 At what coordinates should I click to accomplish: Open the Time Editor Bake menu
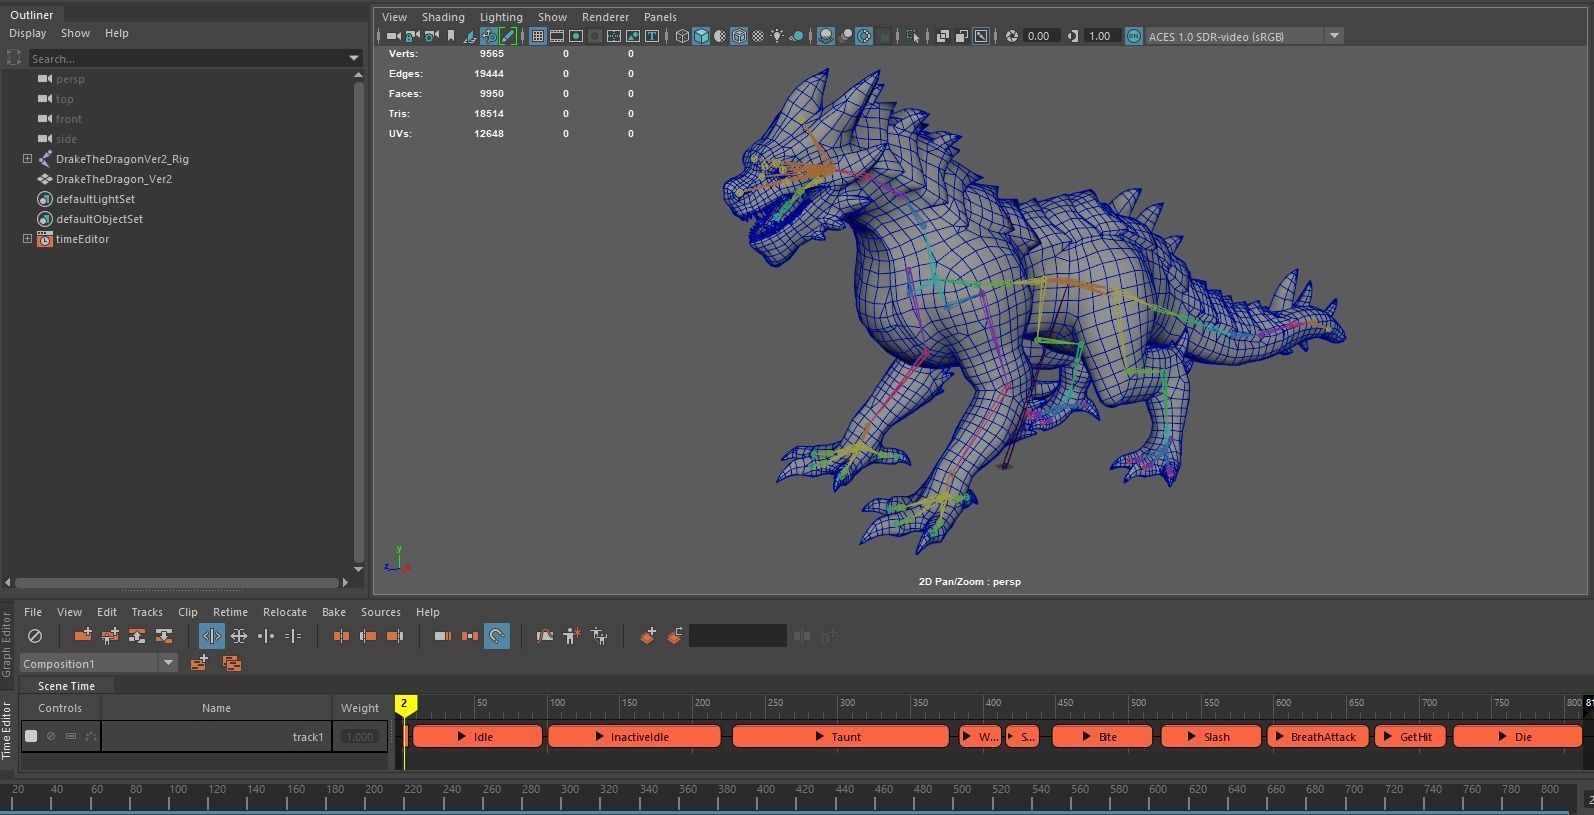click(334, 612)
